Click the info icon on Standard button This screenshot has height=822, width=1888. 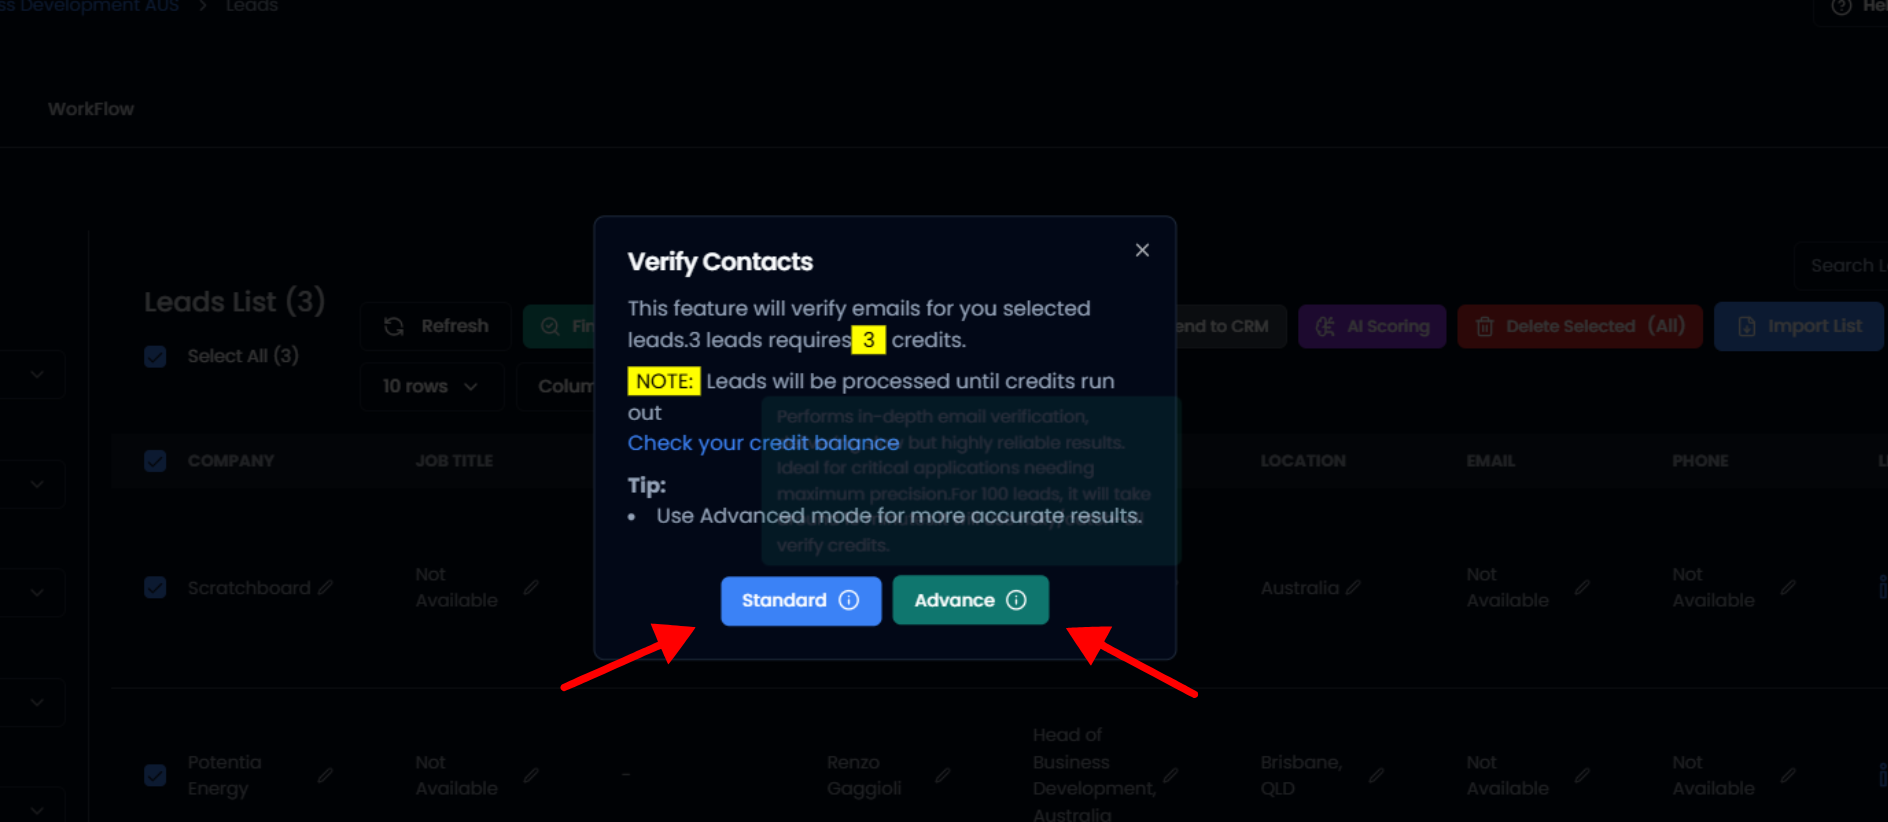[849, 600]
